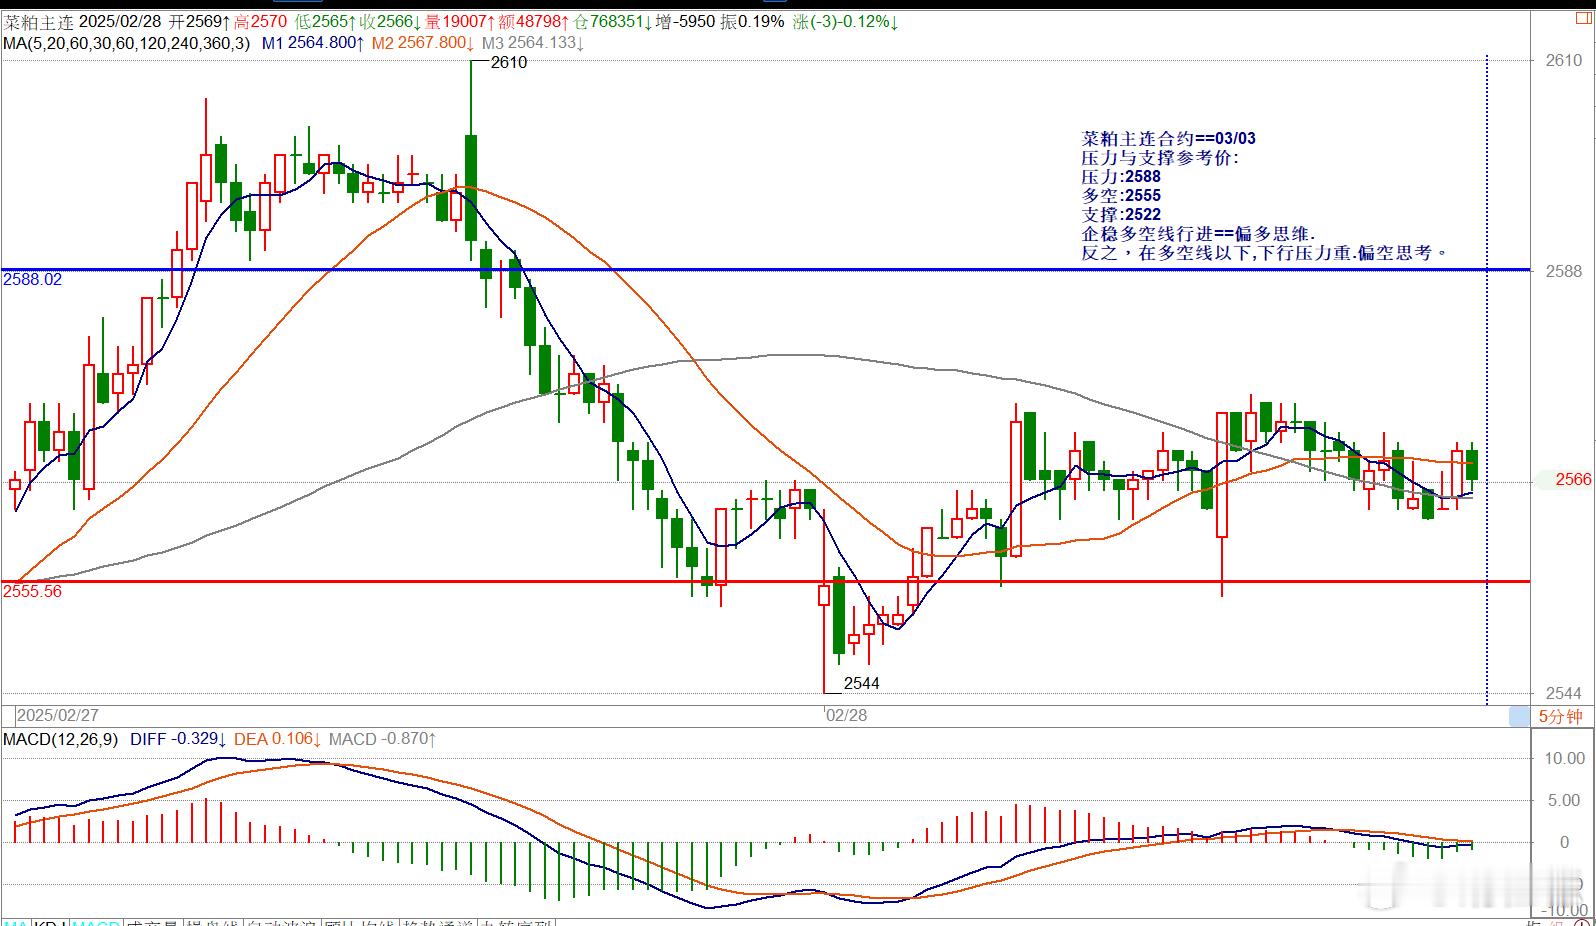This screenshot has height=926, width=1596.
Task: Click the 收2566 close price value
Action: click(x=390, y=21)
